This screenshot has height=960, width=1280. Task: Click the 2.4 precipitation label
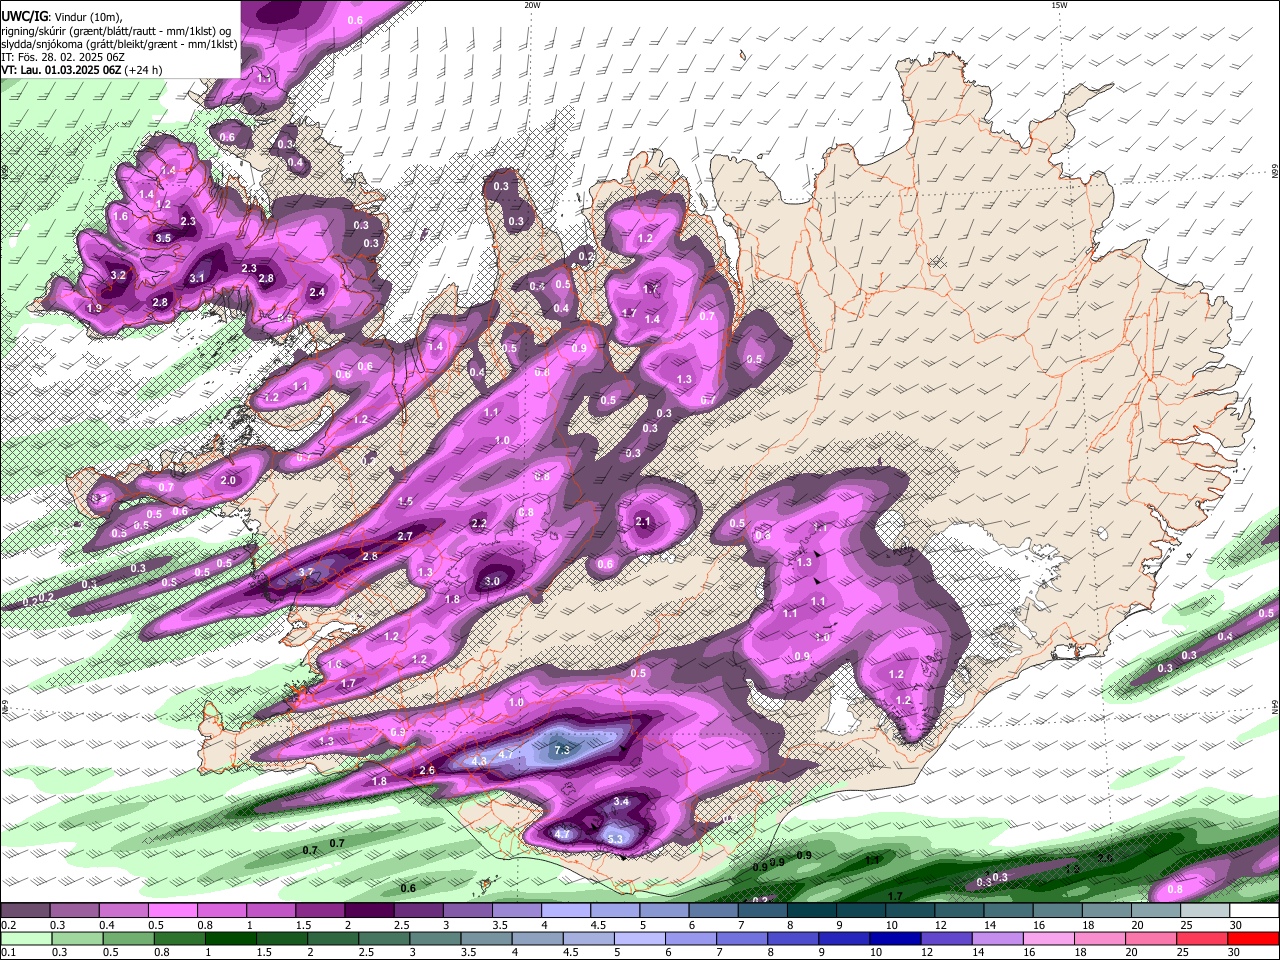point(317,293)
